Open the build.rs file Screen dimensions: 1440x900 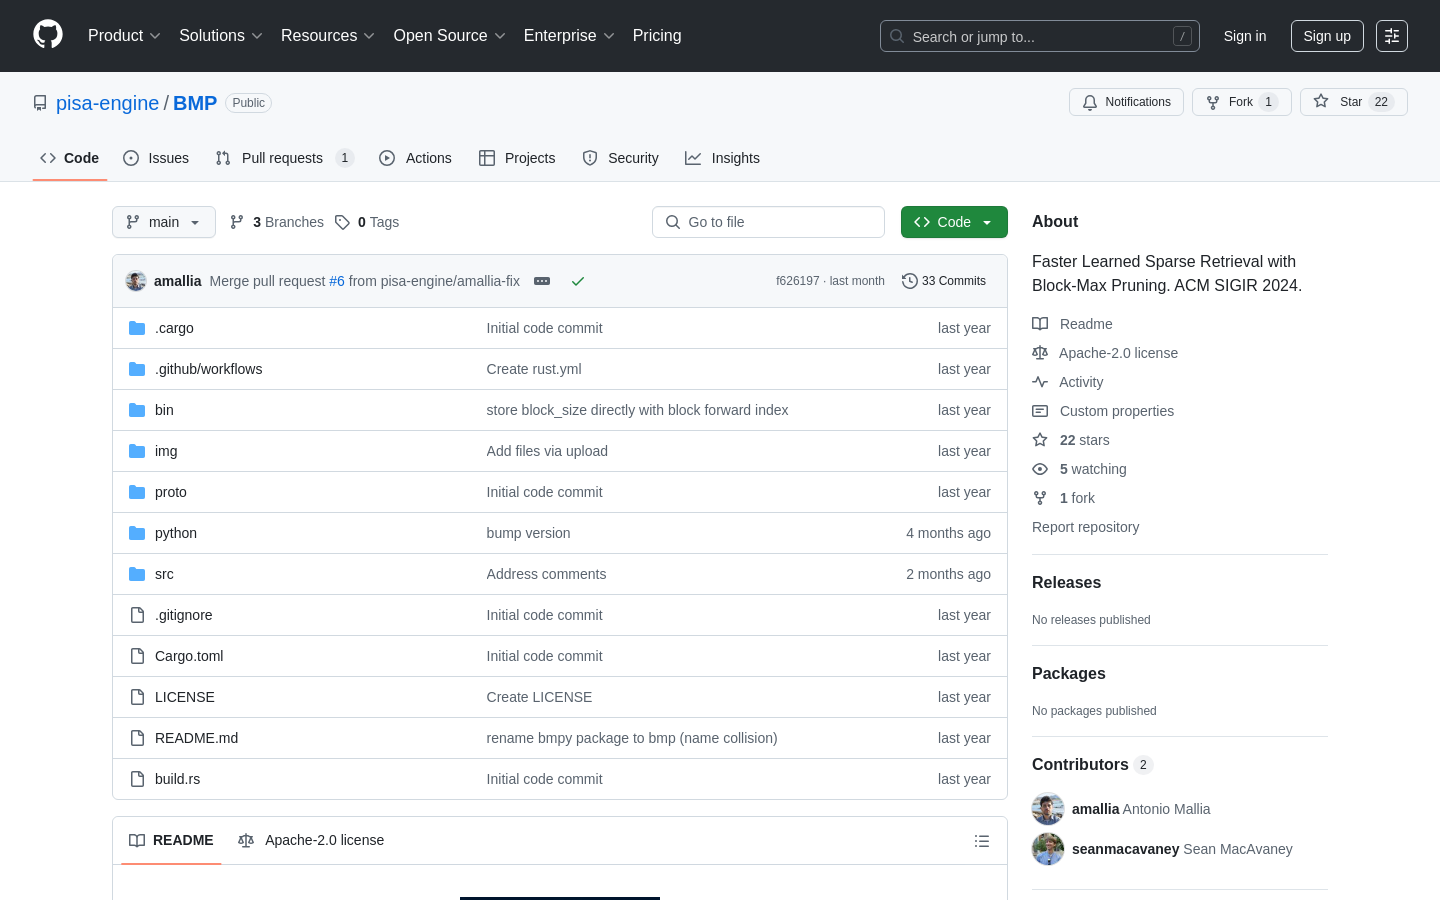point(178,779)
